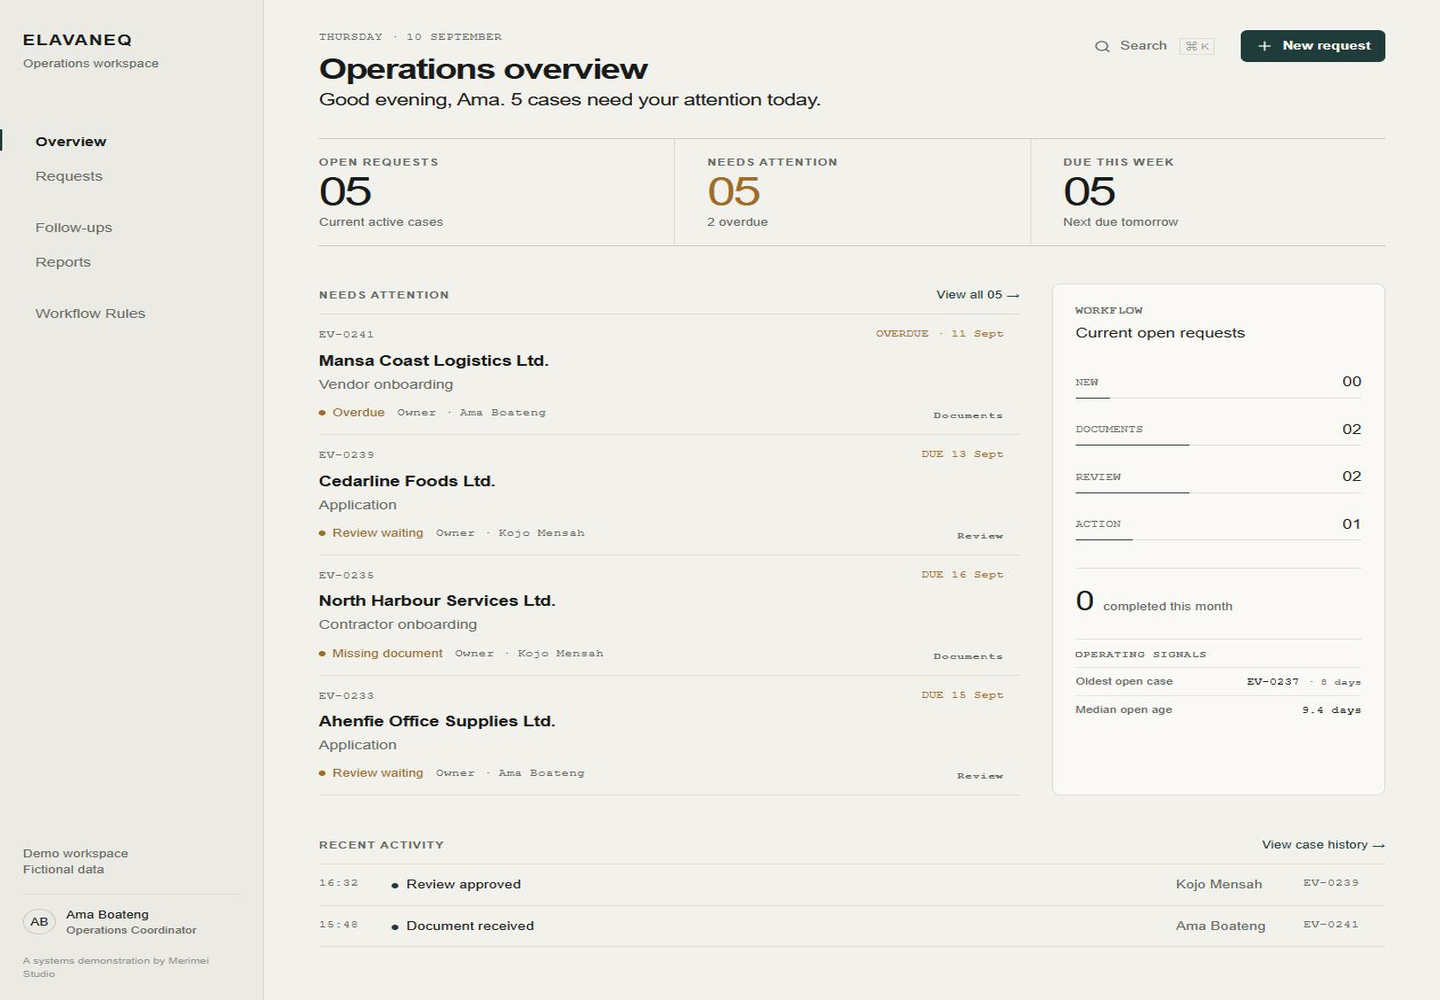Go to Requests in the sidebar
Image resolution: width=1440 pixels, height=1000 pixels.
pyautogui.click(x=69, y=176)
